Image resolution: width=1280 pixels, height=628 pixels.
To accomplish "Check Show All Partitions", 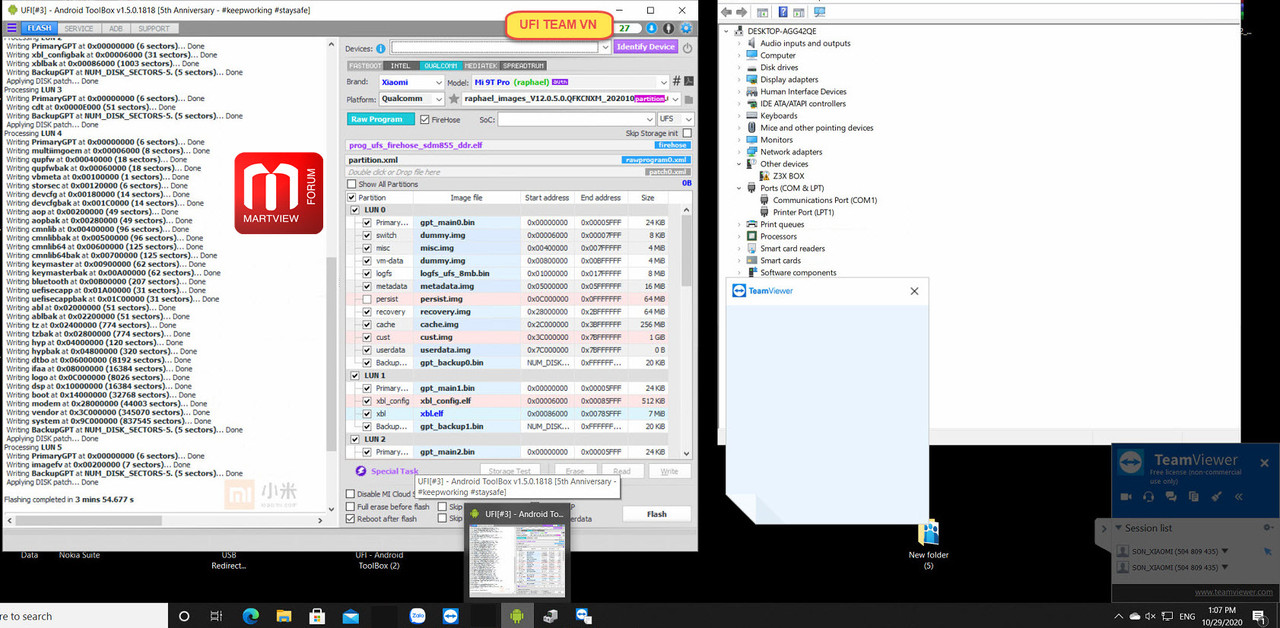I will [x=351, y=184].
